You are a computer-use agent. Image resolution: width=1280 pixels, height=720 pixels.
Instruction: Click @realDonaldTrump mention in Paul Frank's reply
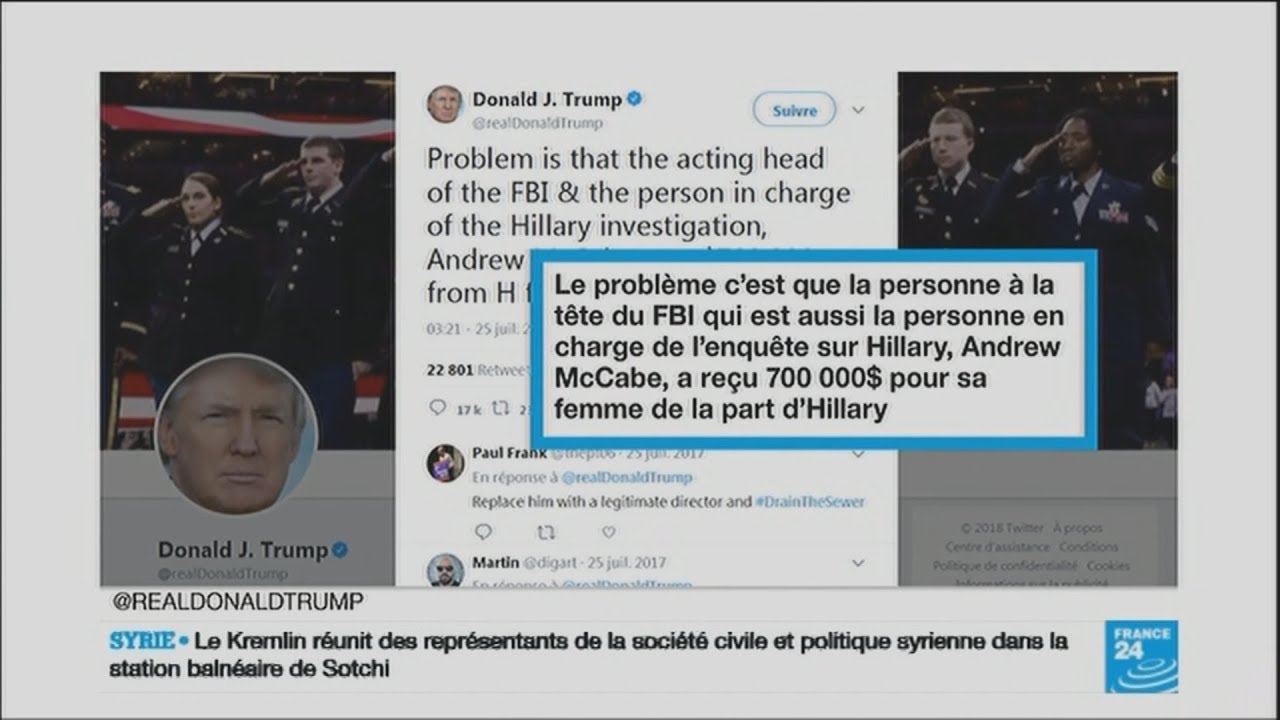pyautogui.click(x=626, y=478)
